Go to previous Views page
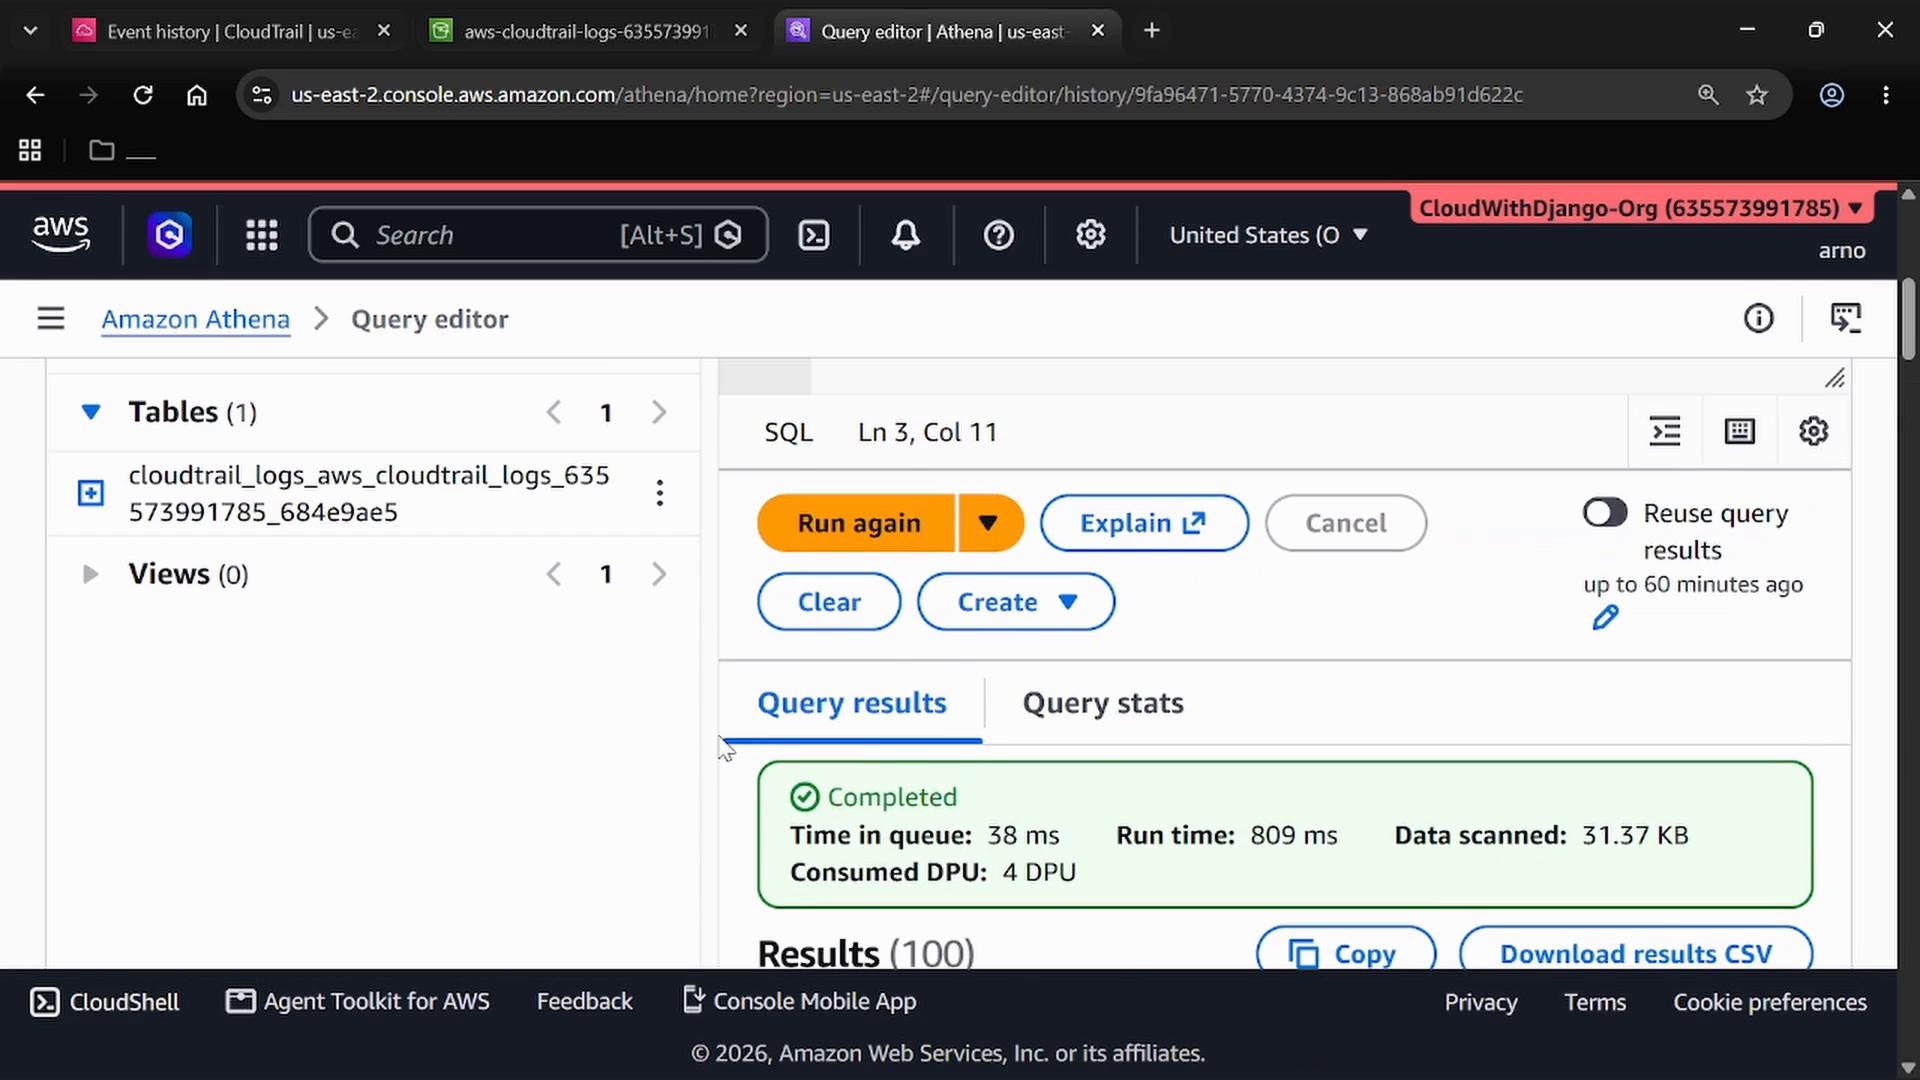The width and height of the screenshot is (1920, 1080). 553,574
